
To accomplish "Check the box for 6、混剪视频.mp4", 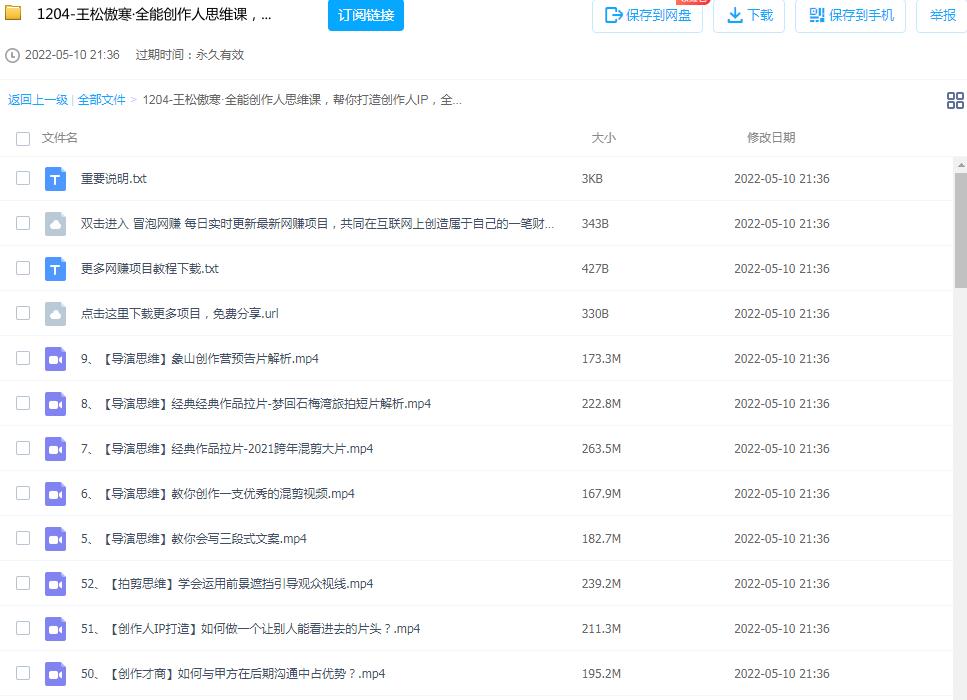I will (23, 493).
